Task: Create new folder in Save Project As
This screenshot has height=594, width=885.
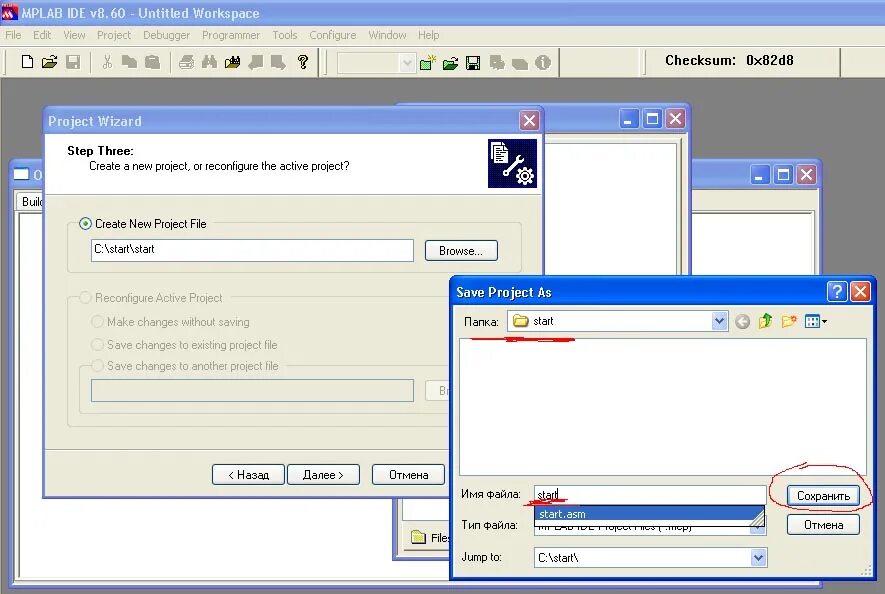Action: [x=789, y=322]
